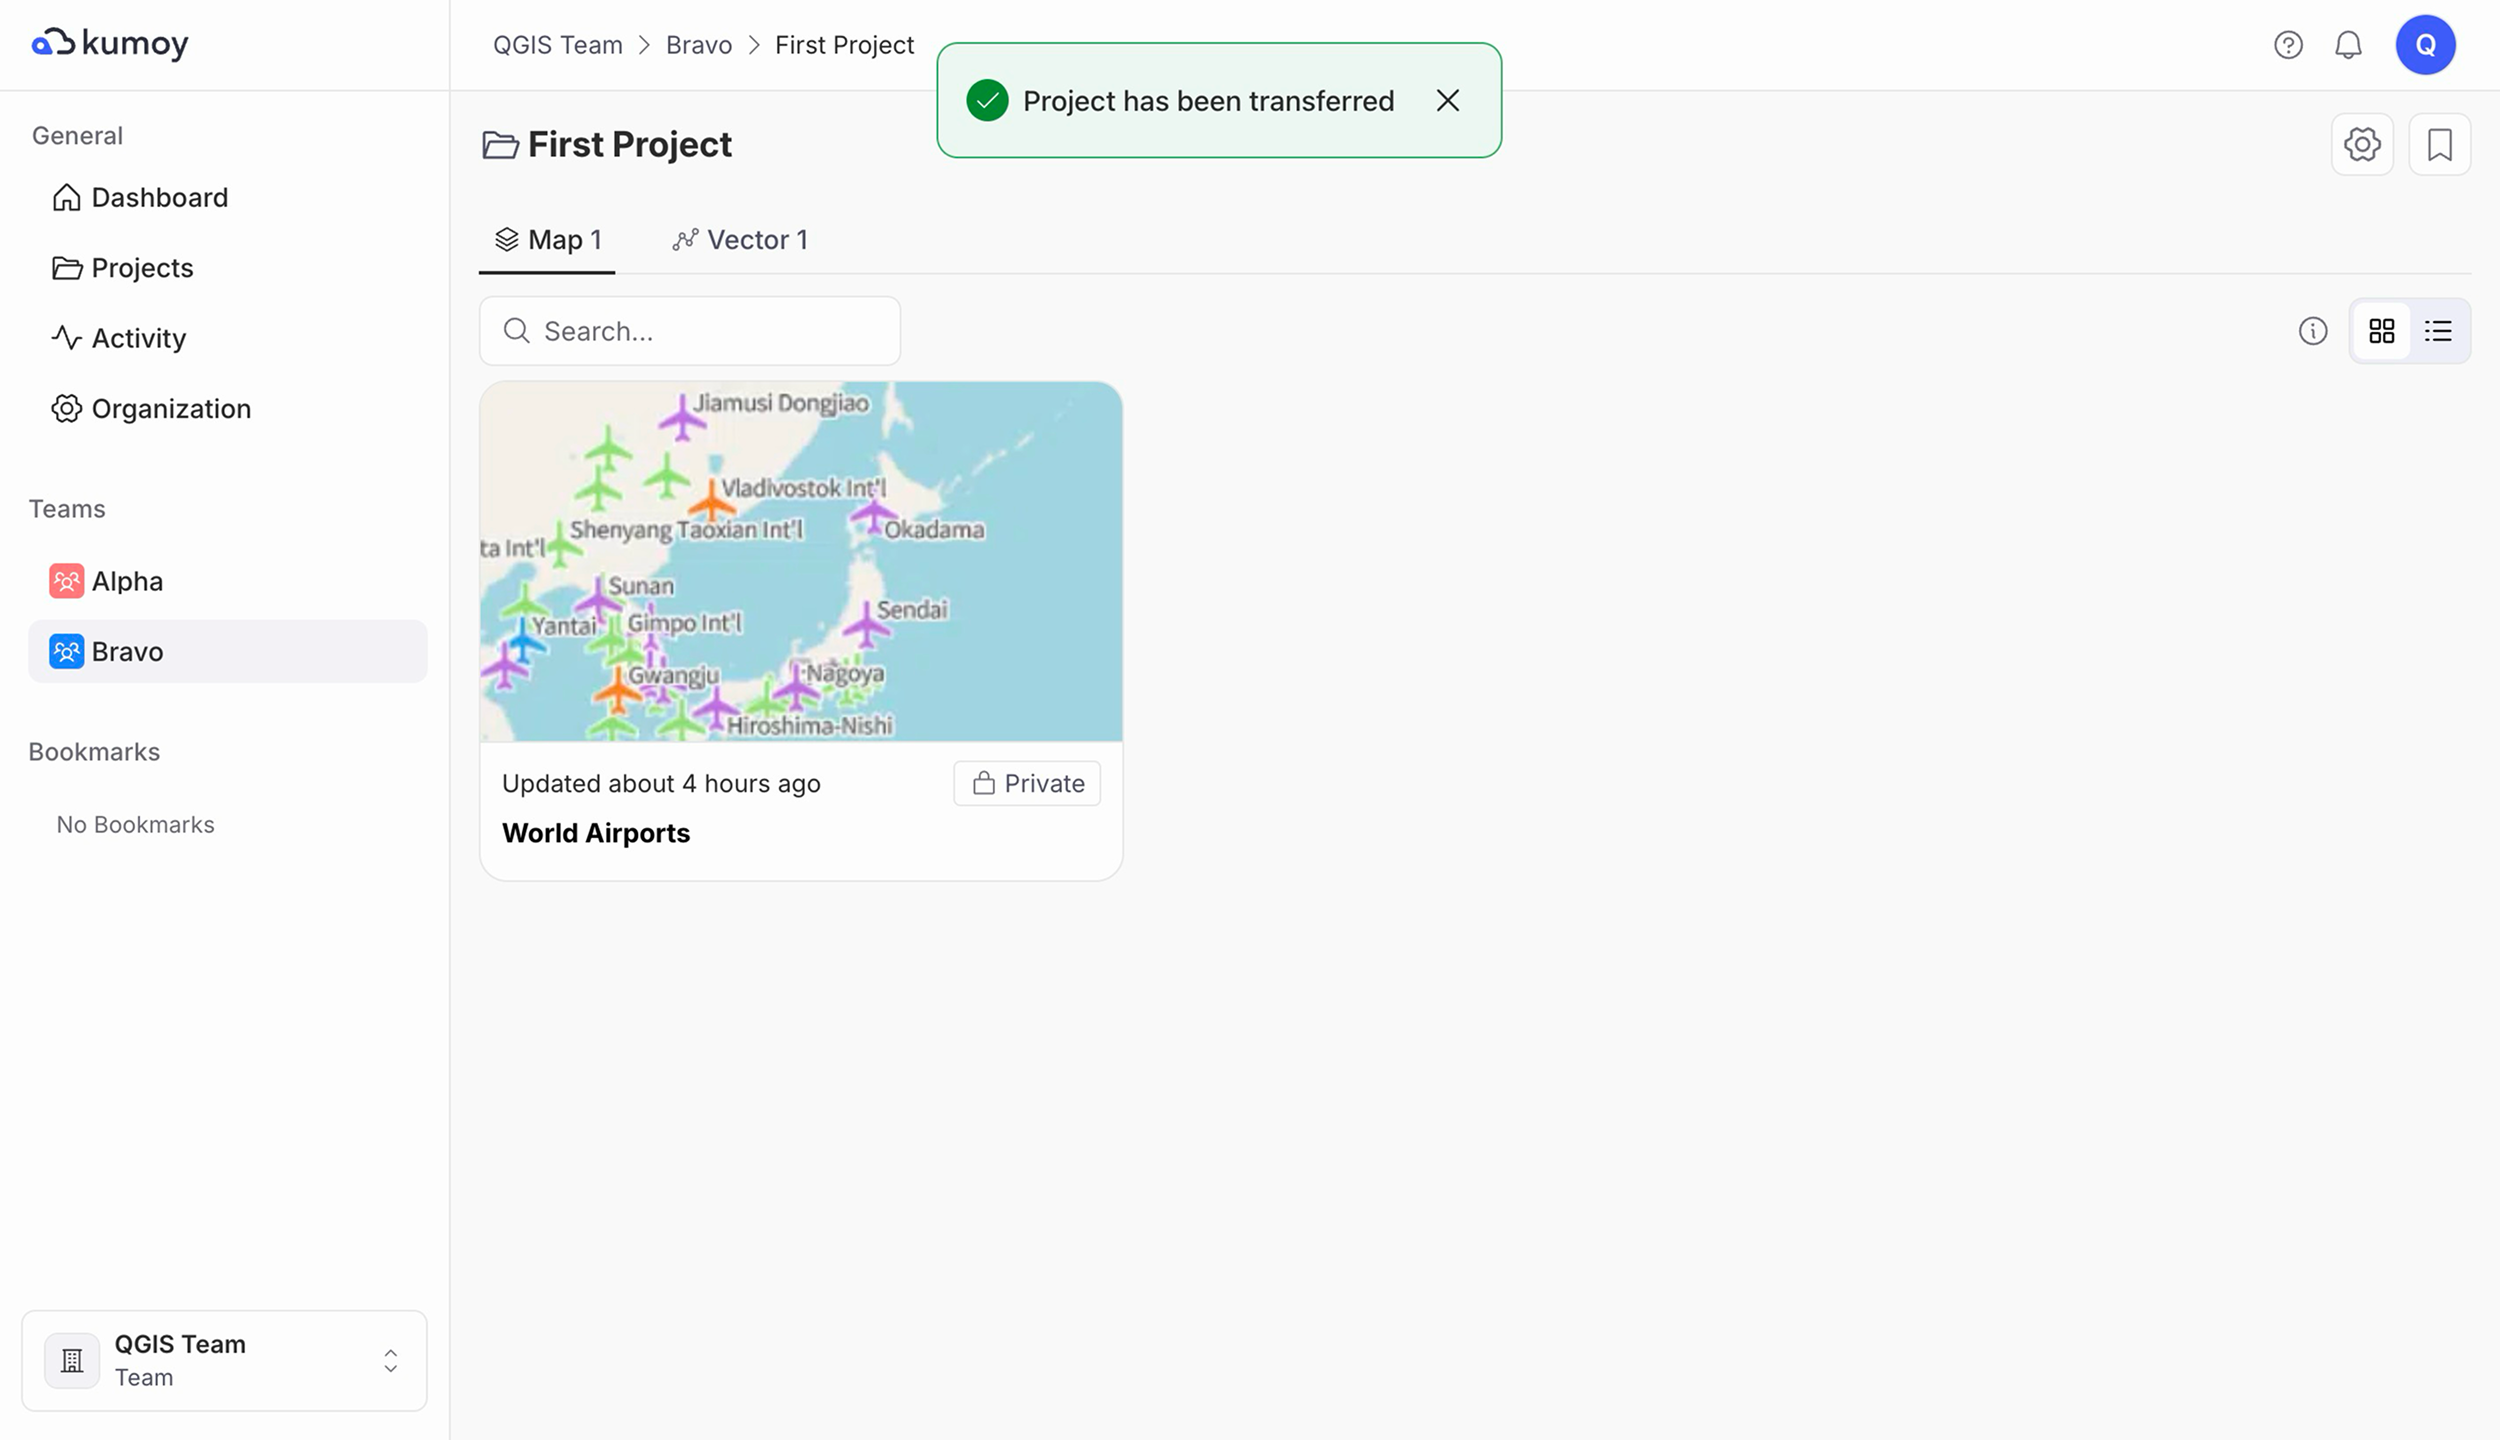This screenshot has height=1440, width=2500.
Task: Show info via the circled i icon
Action: coord(2312,331)
